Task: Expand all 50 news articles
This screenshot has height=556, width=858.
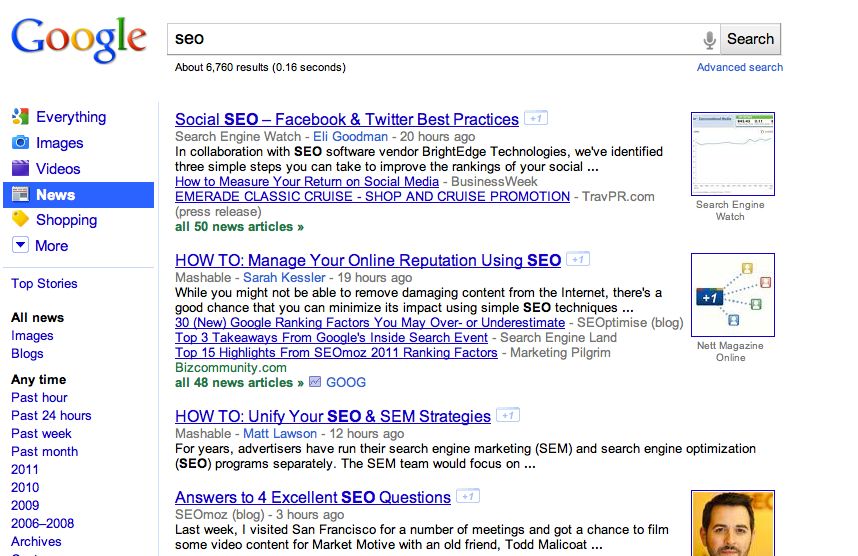Action: tap(239, 227)
